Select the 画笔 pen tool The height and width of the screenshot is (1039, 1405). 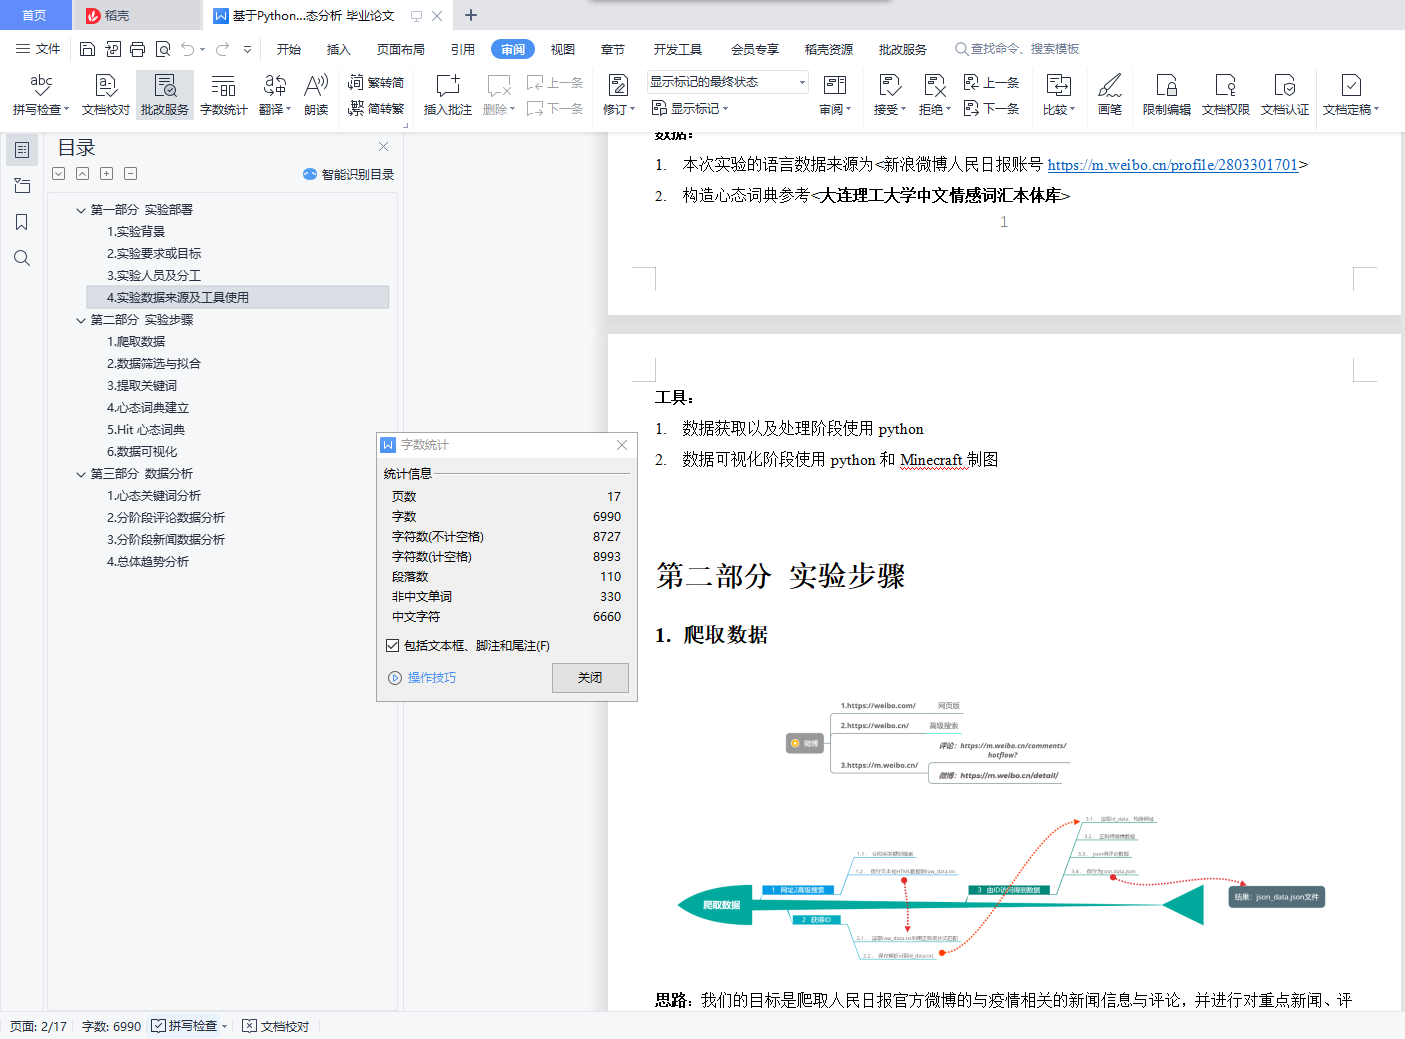coord(1110,95)
